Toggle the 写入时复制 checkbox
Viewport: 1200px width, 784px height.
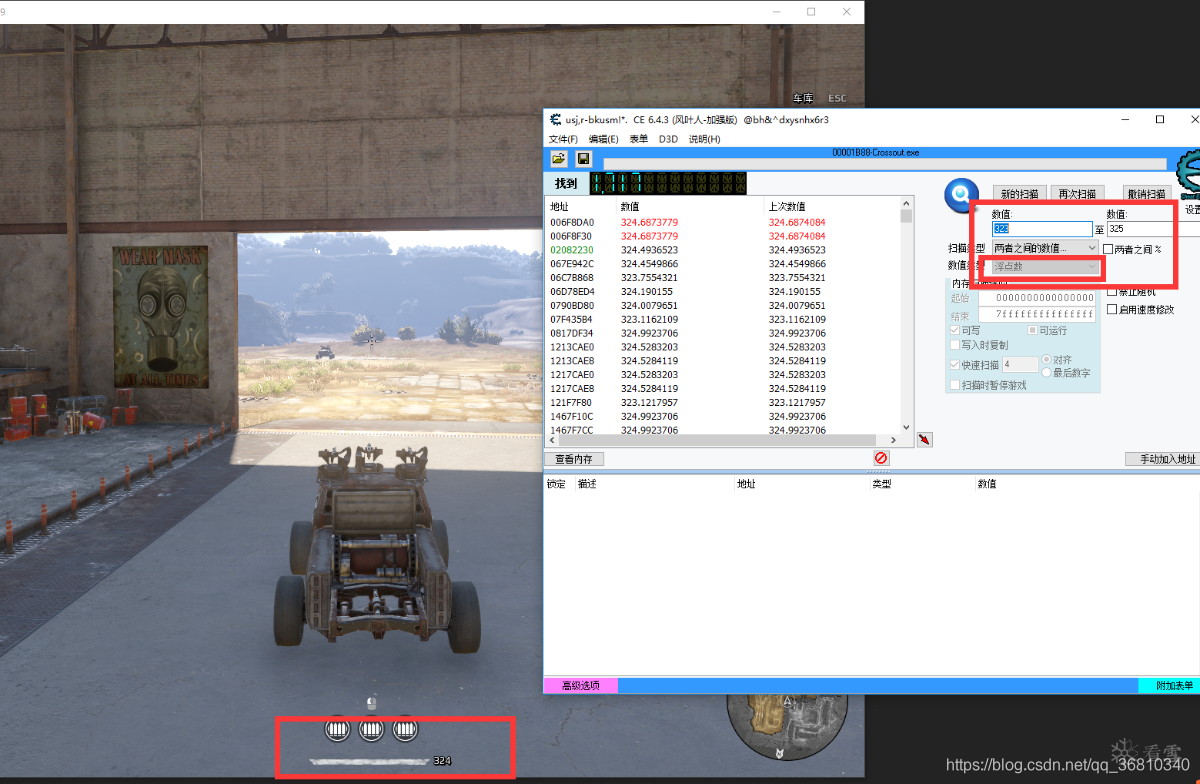pos(954,345)
